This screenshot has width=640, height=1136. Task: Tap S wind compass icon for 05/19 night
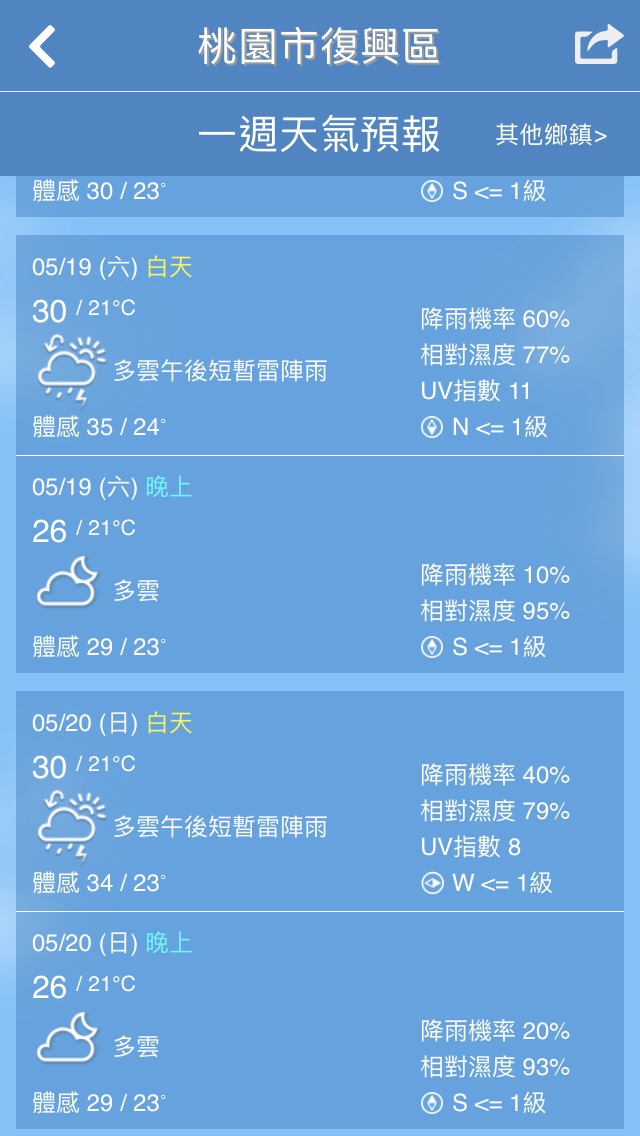coord(432,647)
